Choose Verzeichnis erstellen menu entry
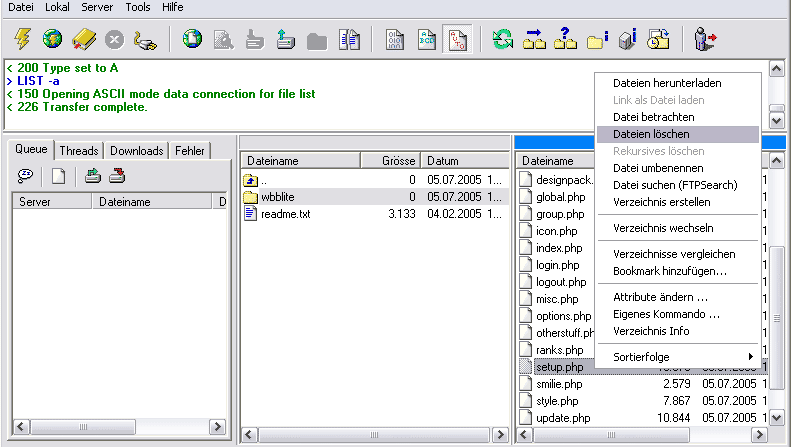The height and width of the screenshot is (447, 791). (x=678, y=202)
